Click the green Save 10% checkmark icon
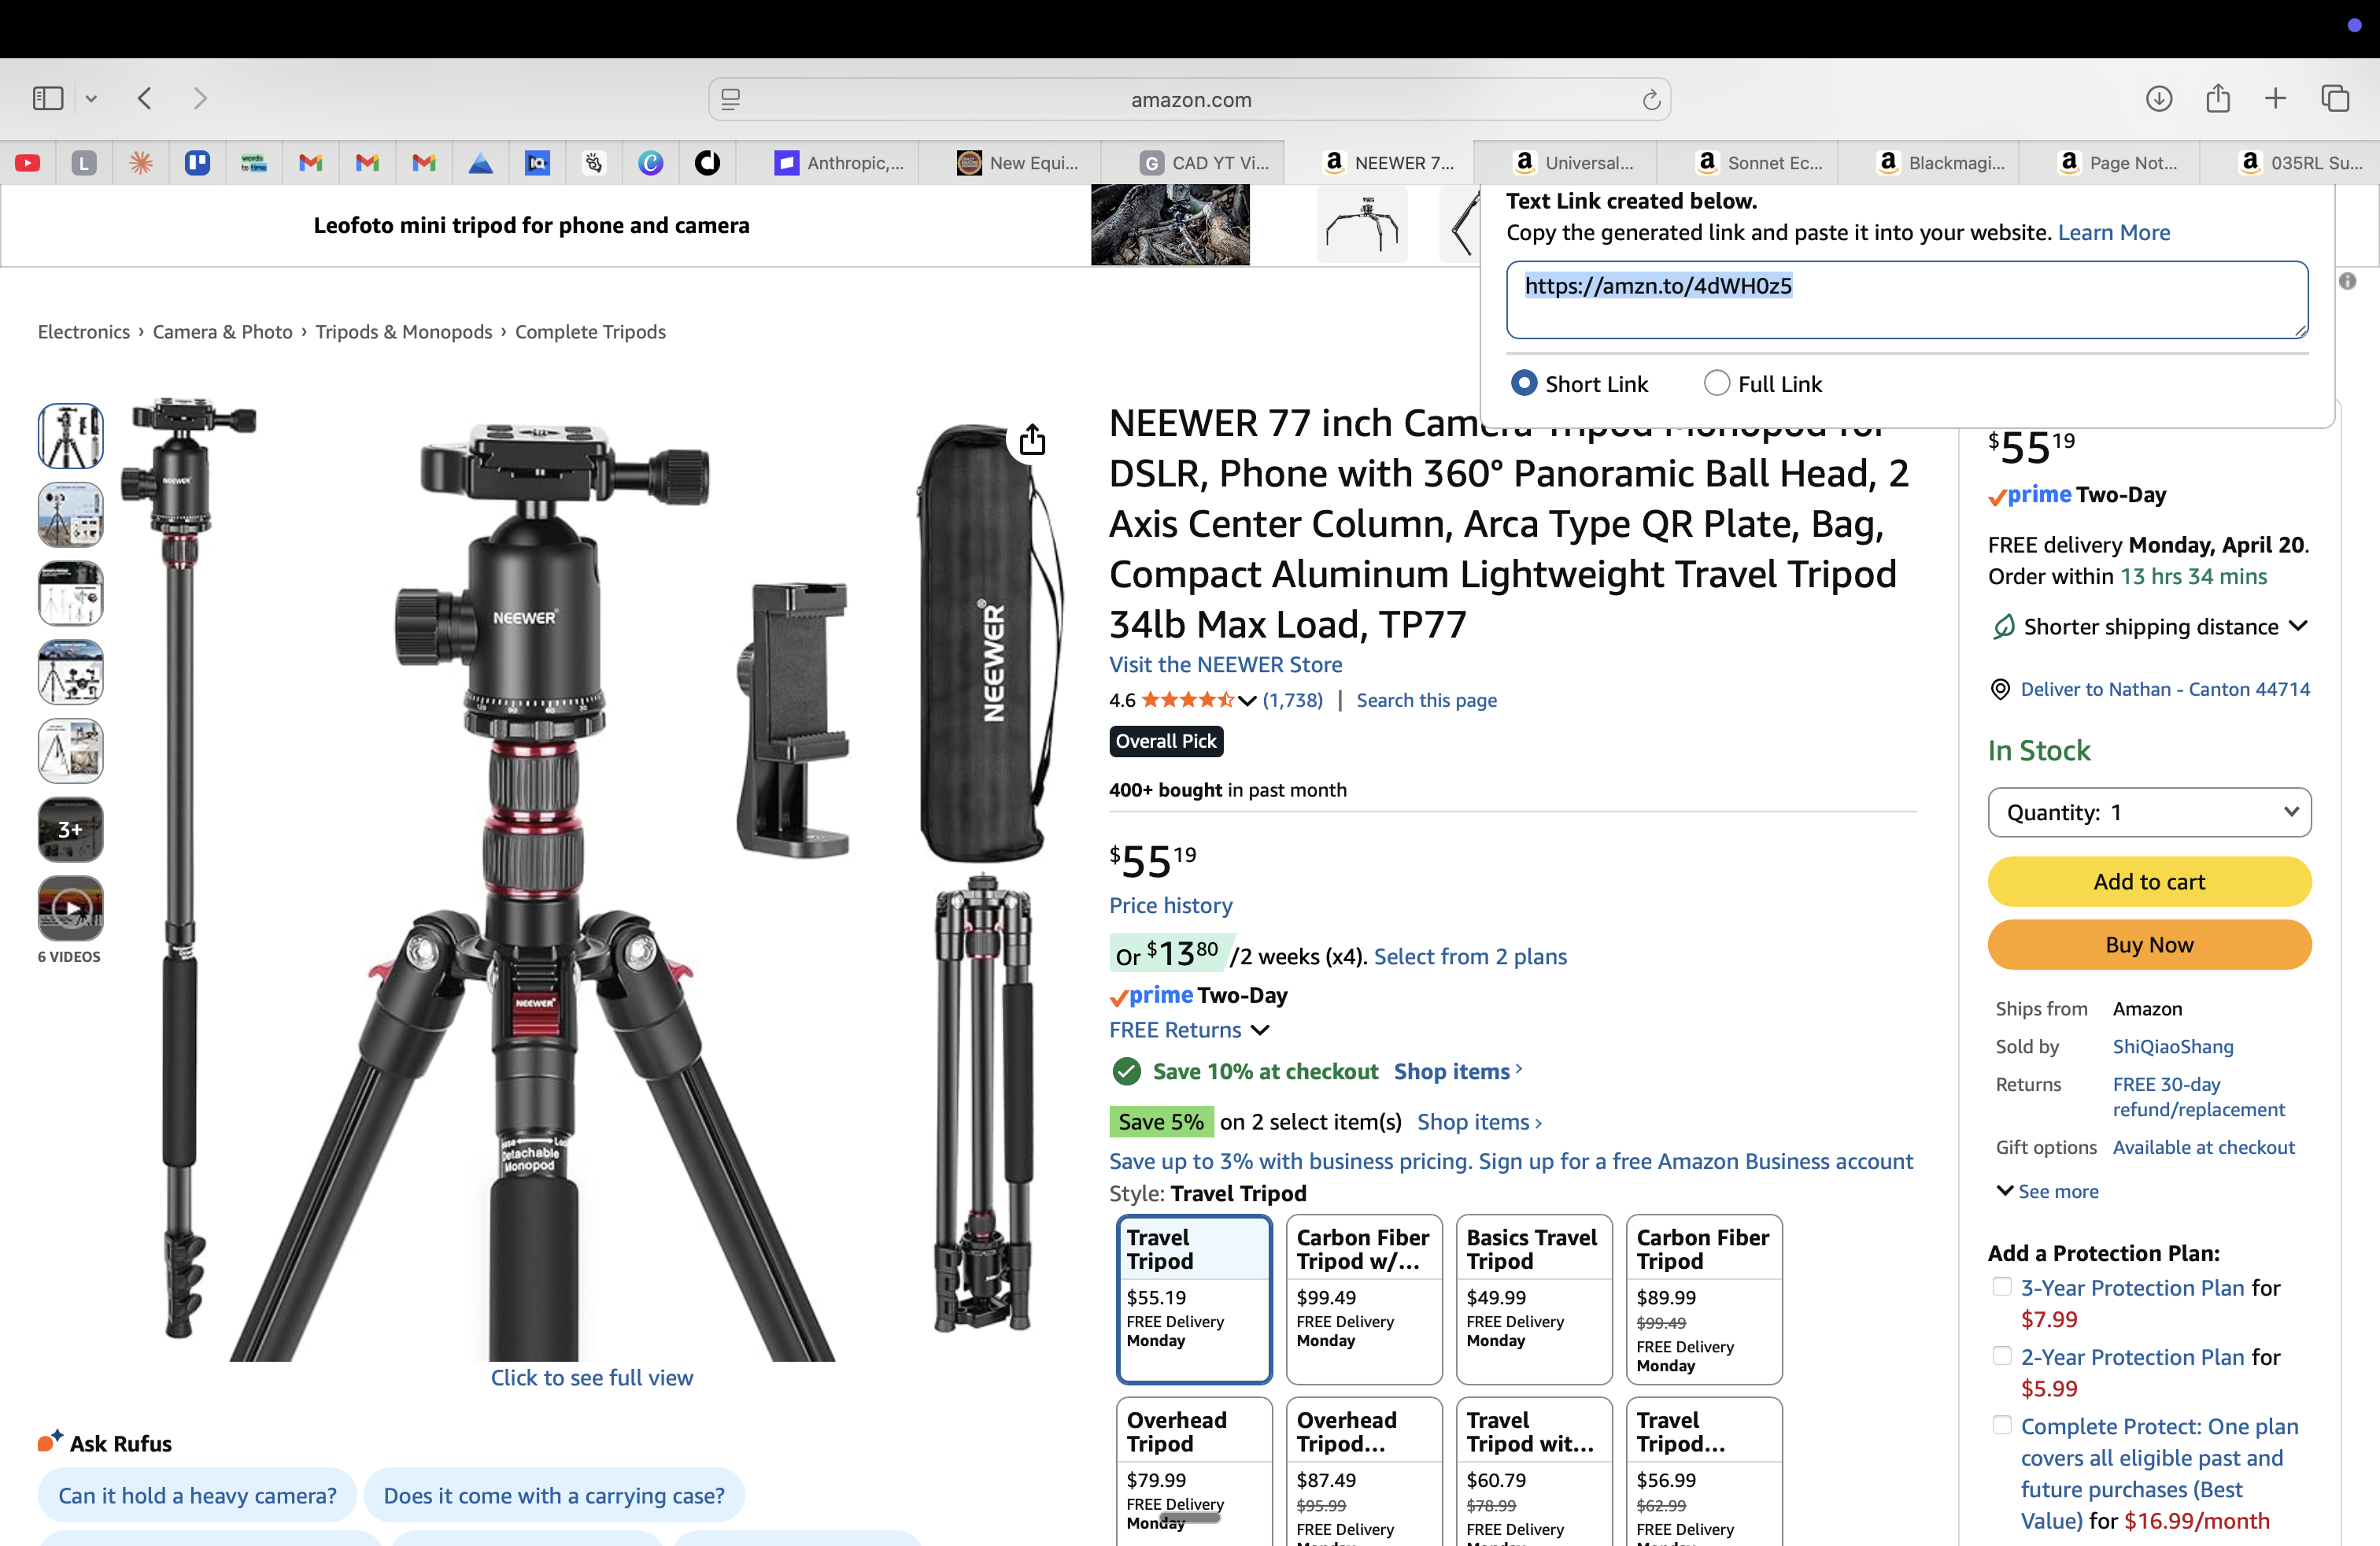The image size is (2380, 1546). (x=1126, y=1071)
